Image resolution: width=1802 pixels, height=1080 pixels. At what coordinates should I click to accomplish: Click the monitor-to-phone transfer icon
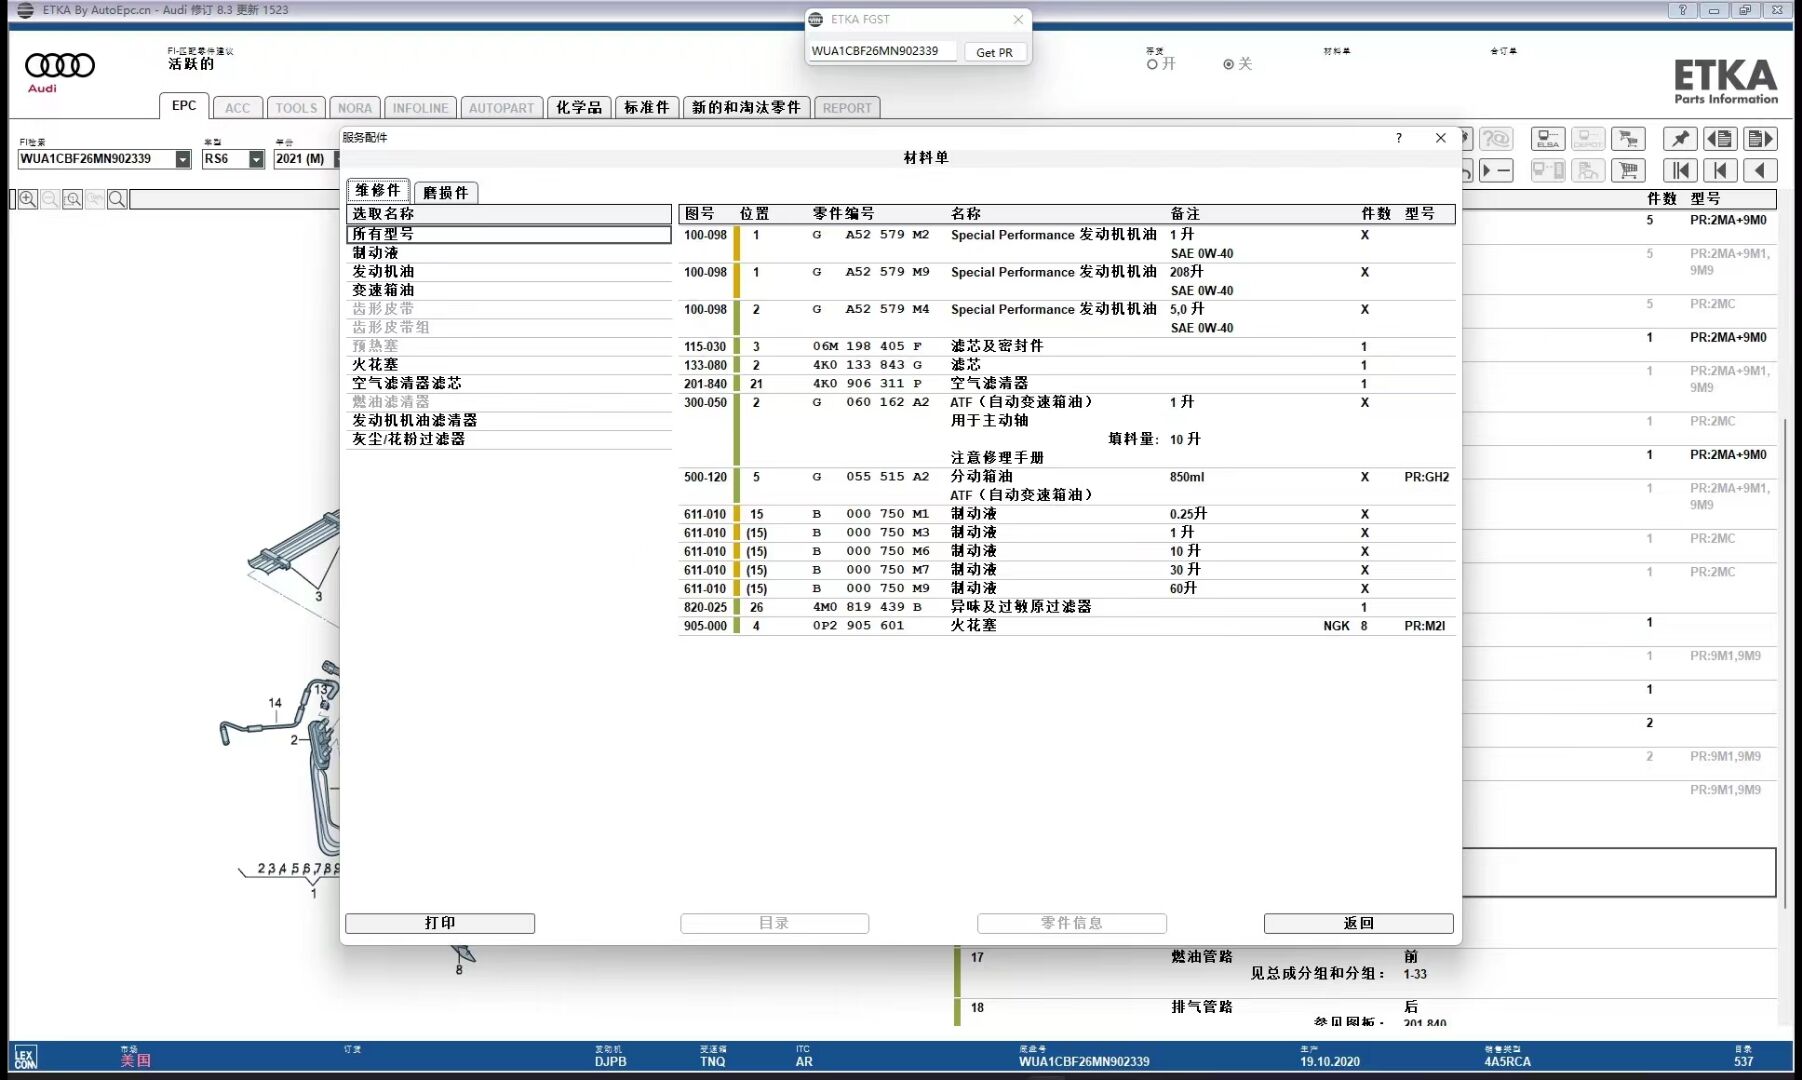(x=1548, y=171)
